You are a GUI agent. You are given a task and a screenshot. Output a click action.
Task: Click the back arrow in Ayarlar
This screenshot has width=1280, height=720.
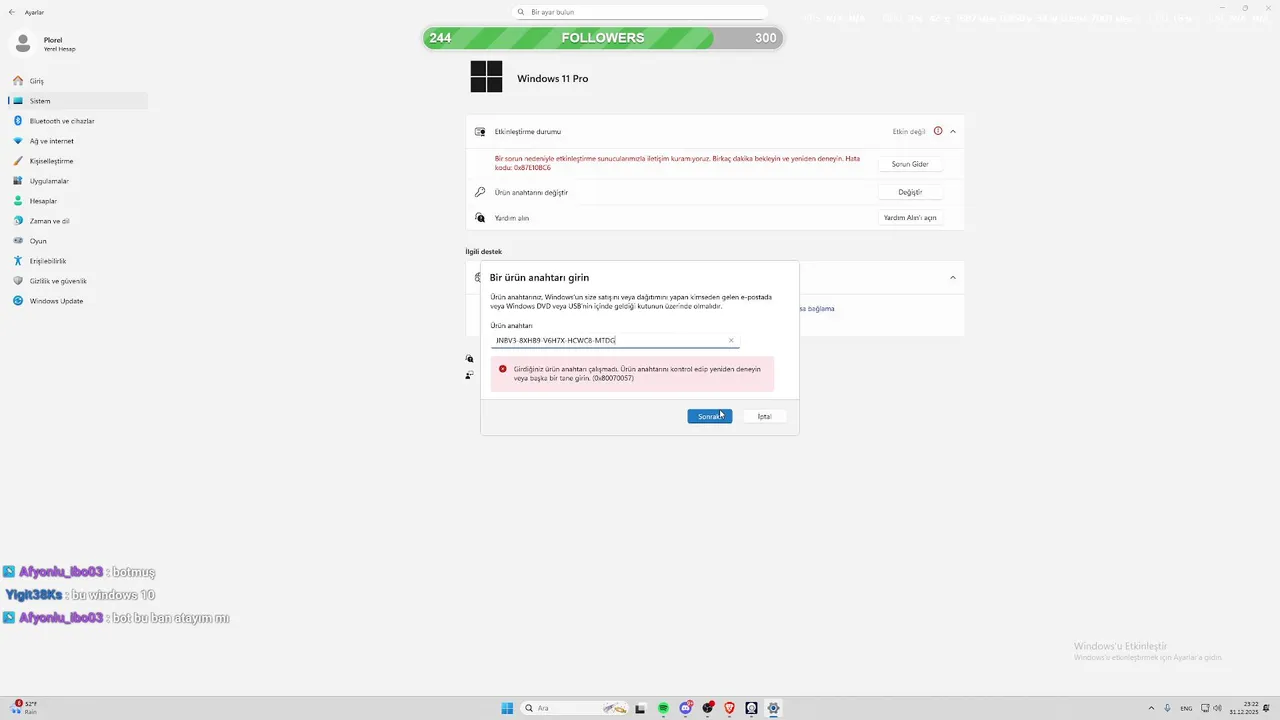[x=12, y=12]
